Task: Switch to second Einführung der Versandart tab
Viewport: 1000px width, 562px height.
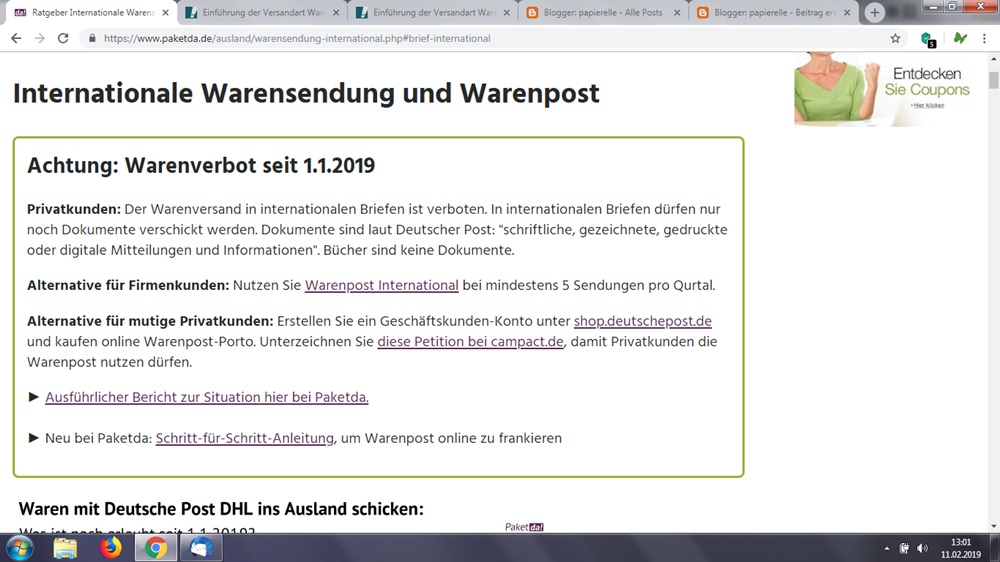Action: pyautogui.click(x=434, y=13)
